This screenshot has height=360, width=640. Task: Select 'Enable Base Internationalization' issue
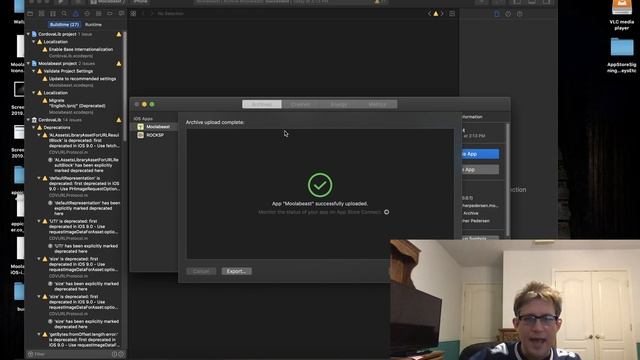(81, 49)
